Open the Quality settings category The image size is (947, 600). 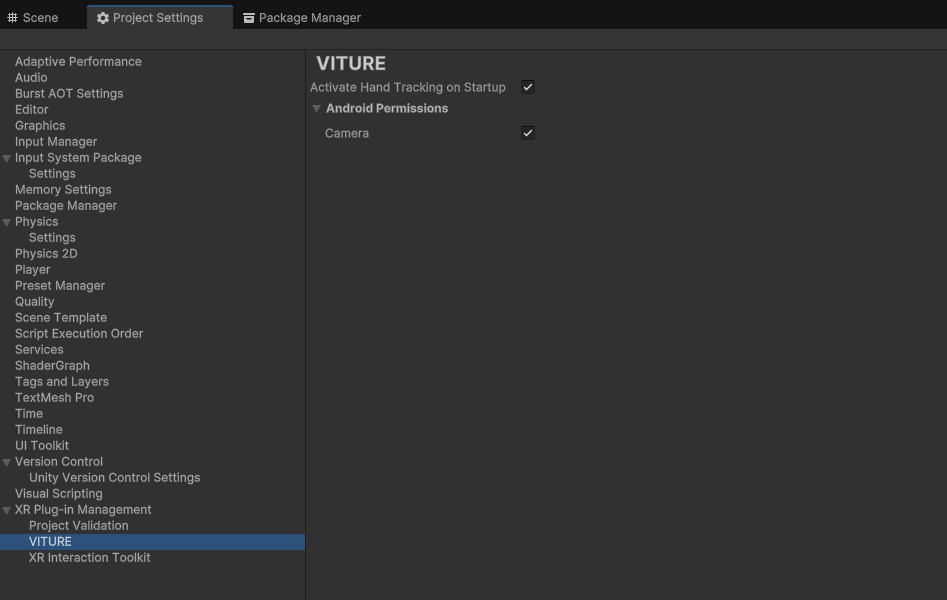click(x=34, y=302)
